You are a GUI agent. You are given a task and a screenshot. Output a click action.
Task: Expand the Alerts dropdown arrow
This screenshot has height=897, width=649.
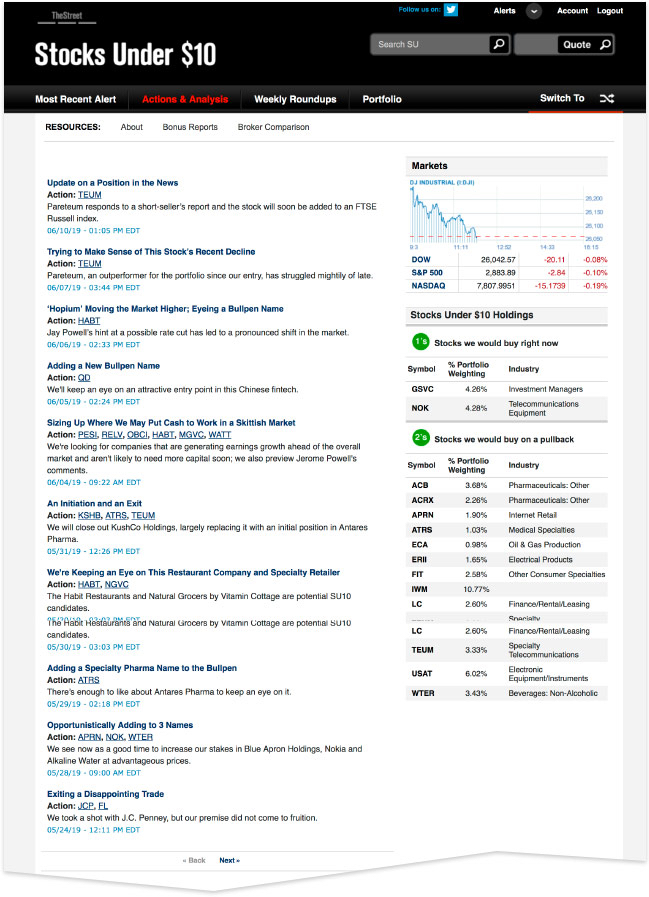pos(534,11)
